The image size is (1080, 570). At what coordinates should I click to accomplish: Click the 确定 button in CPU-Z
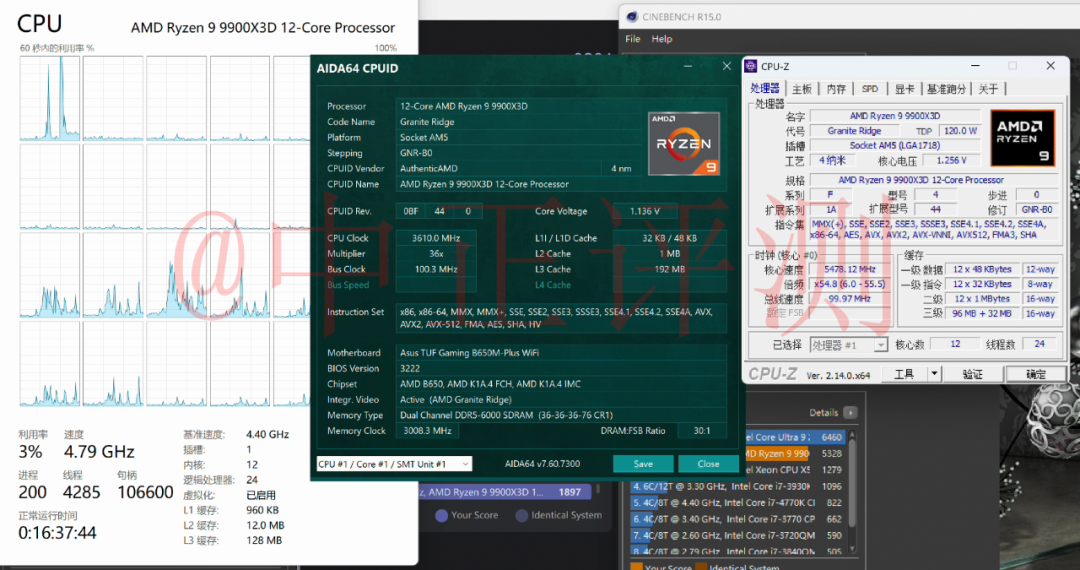tap(1035, 374)
